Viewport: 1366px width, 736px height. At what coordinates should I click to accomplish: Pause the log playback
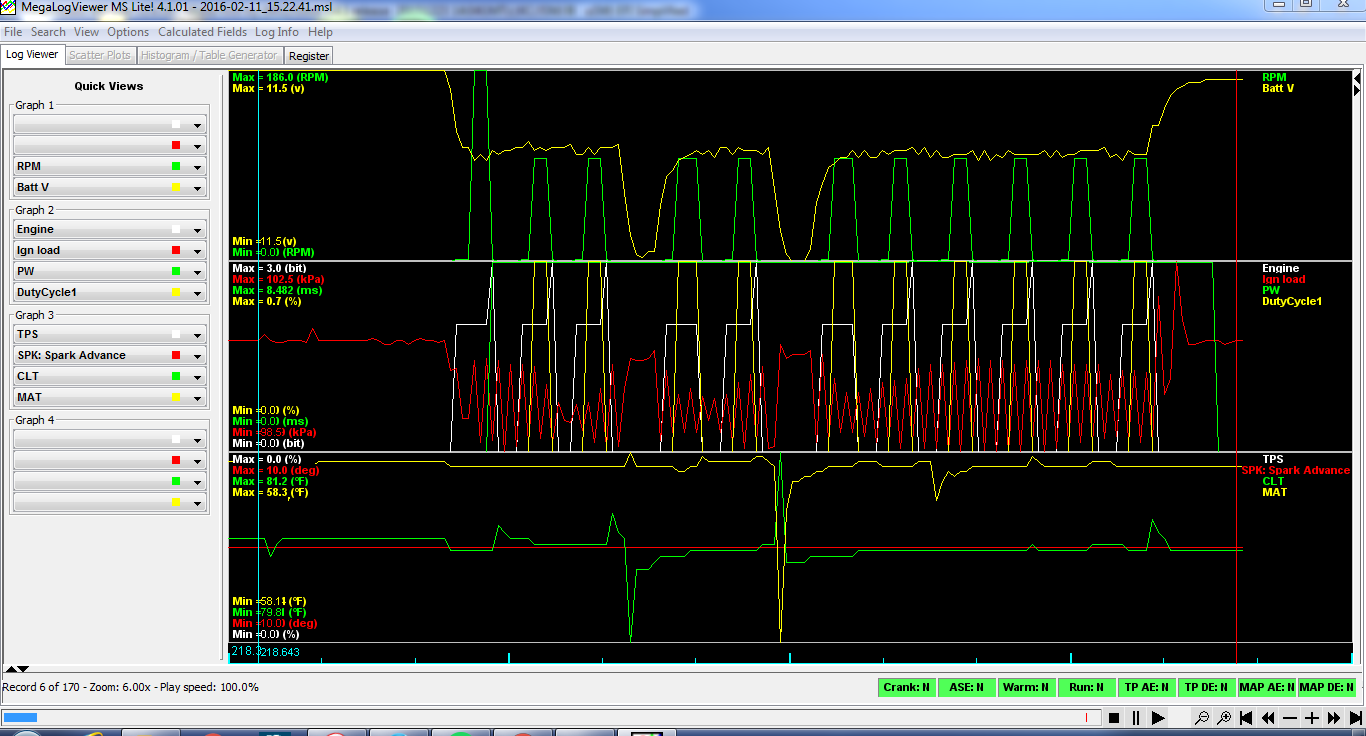click(x=1136, y=718)
